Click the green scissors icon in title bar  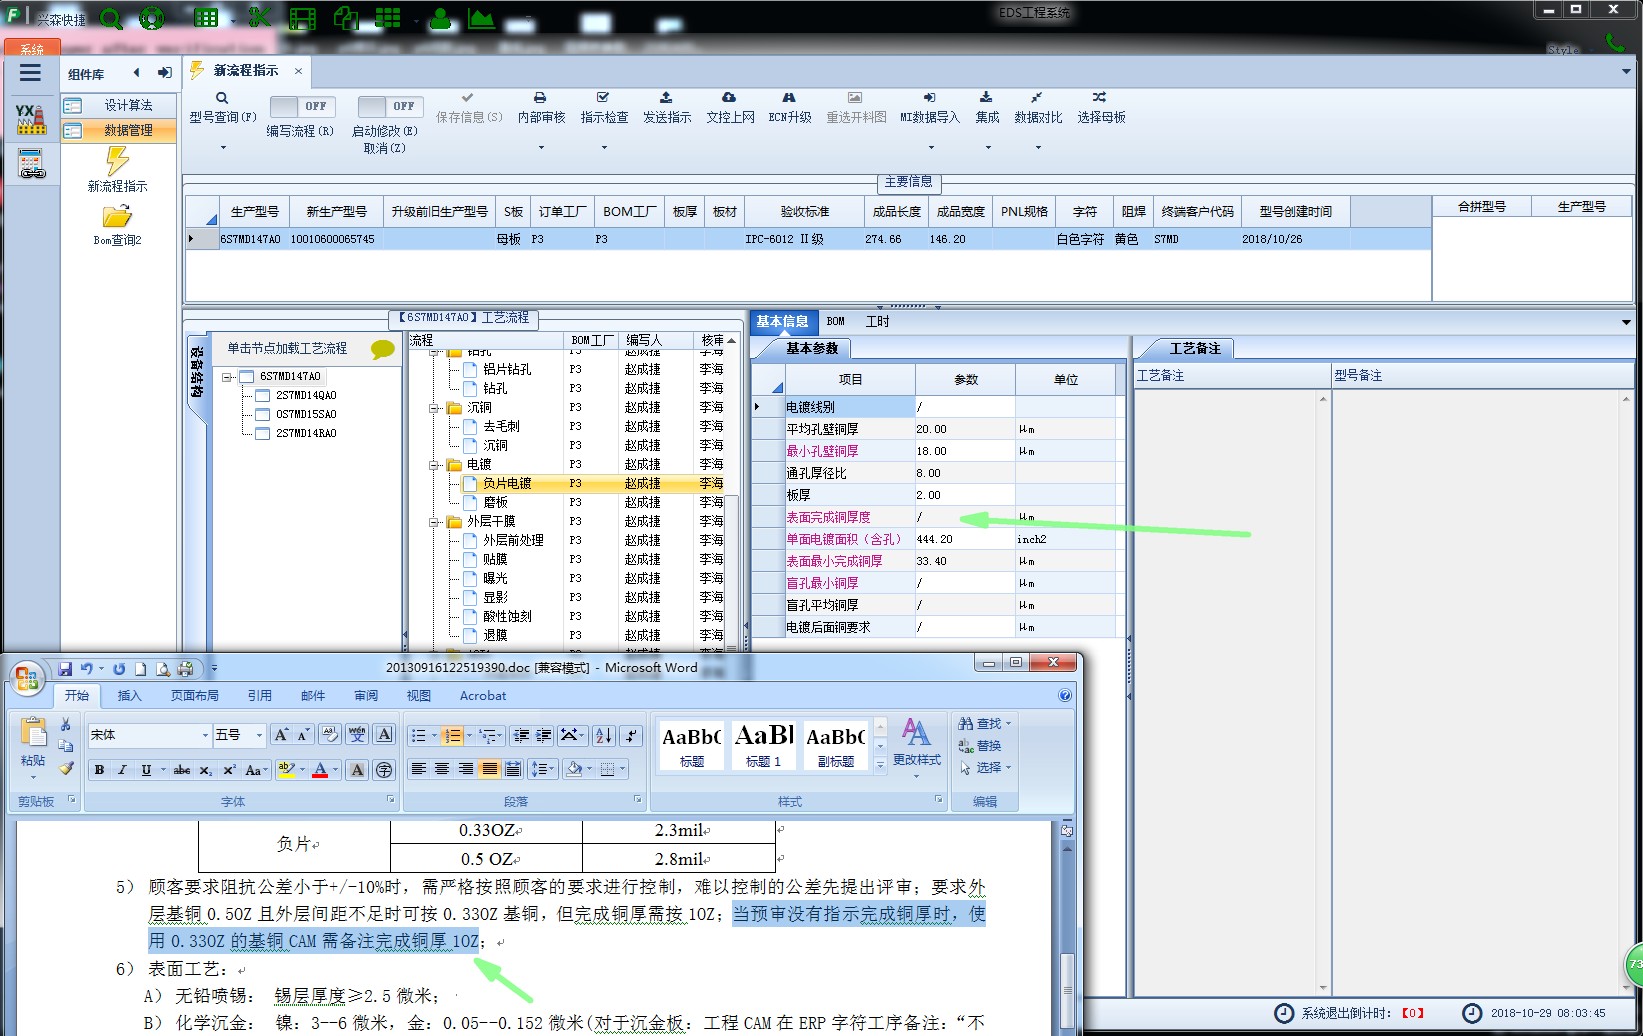pos(259,18)
